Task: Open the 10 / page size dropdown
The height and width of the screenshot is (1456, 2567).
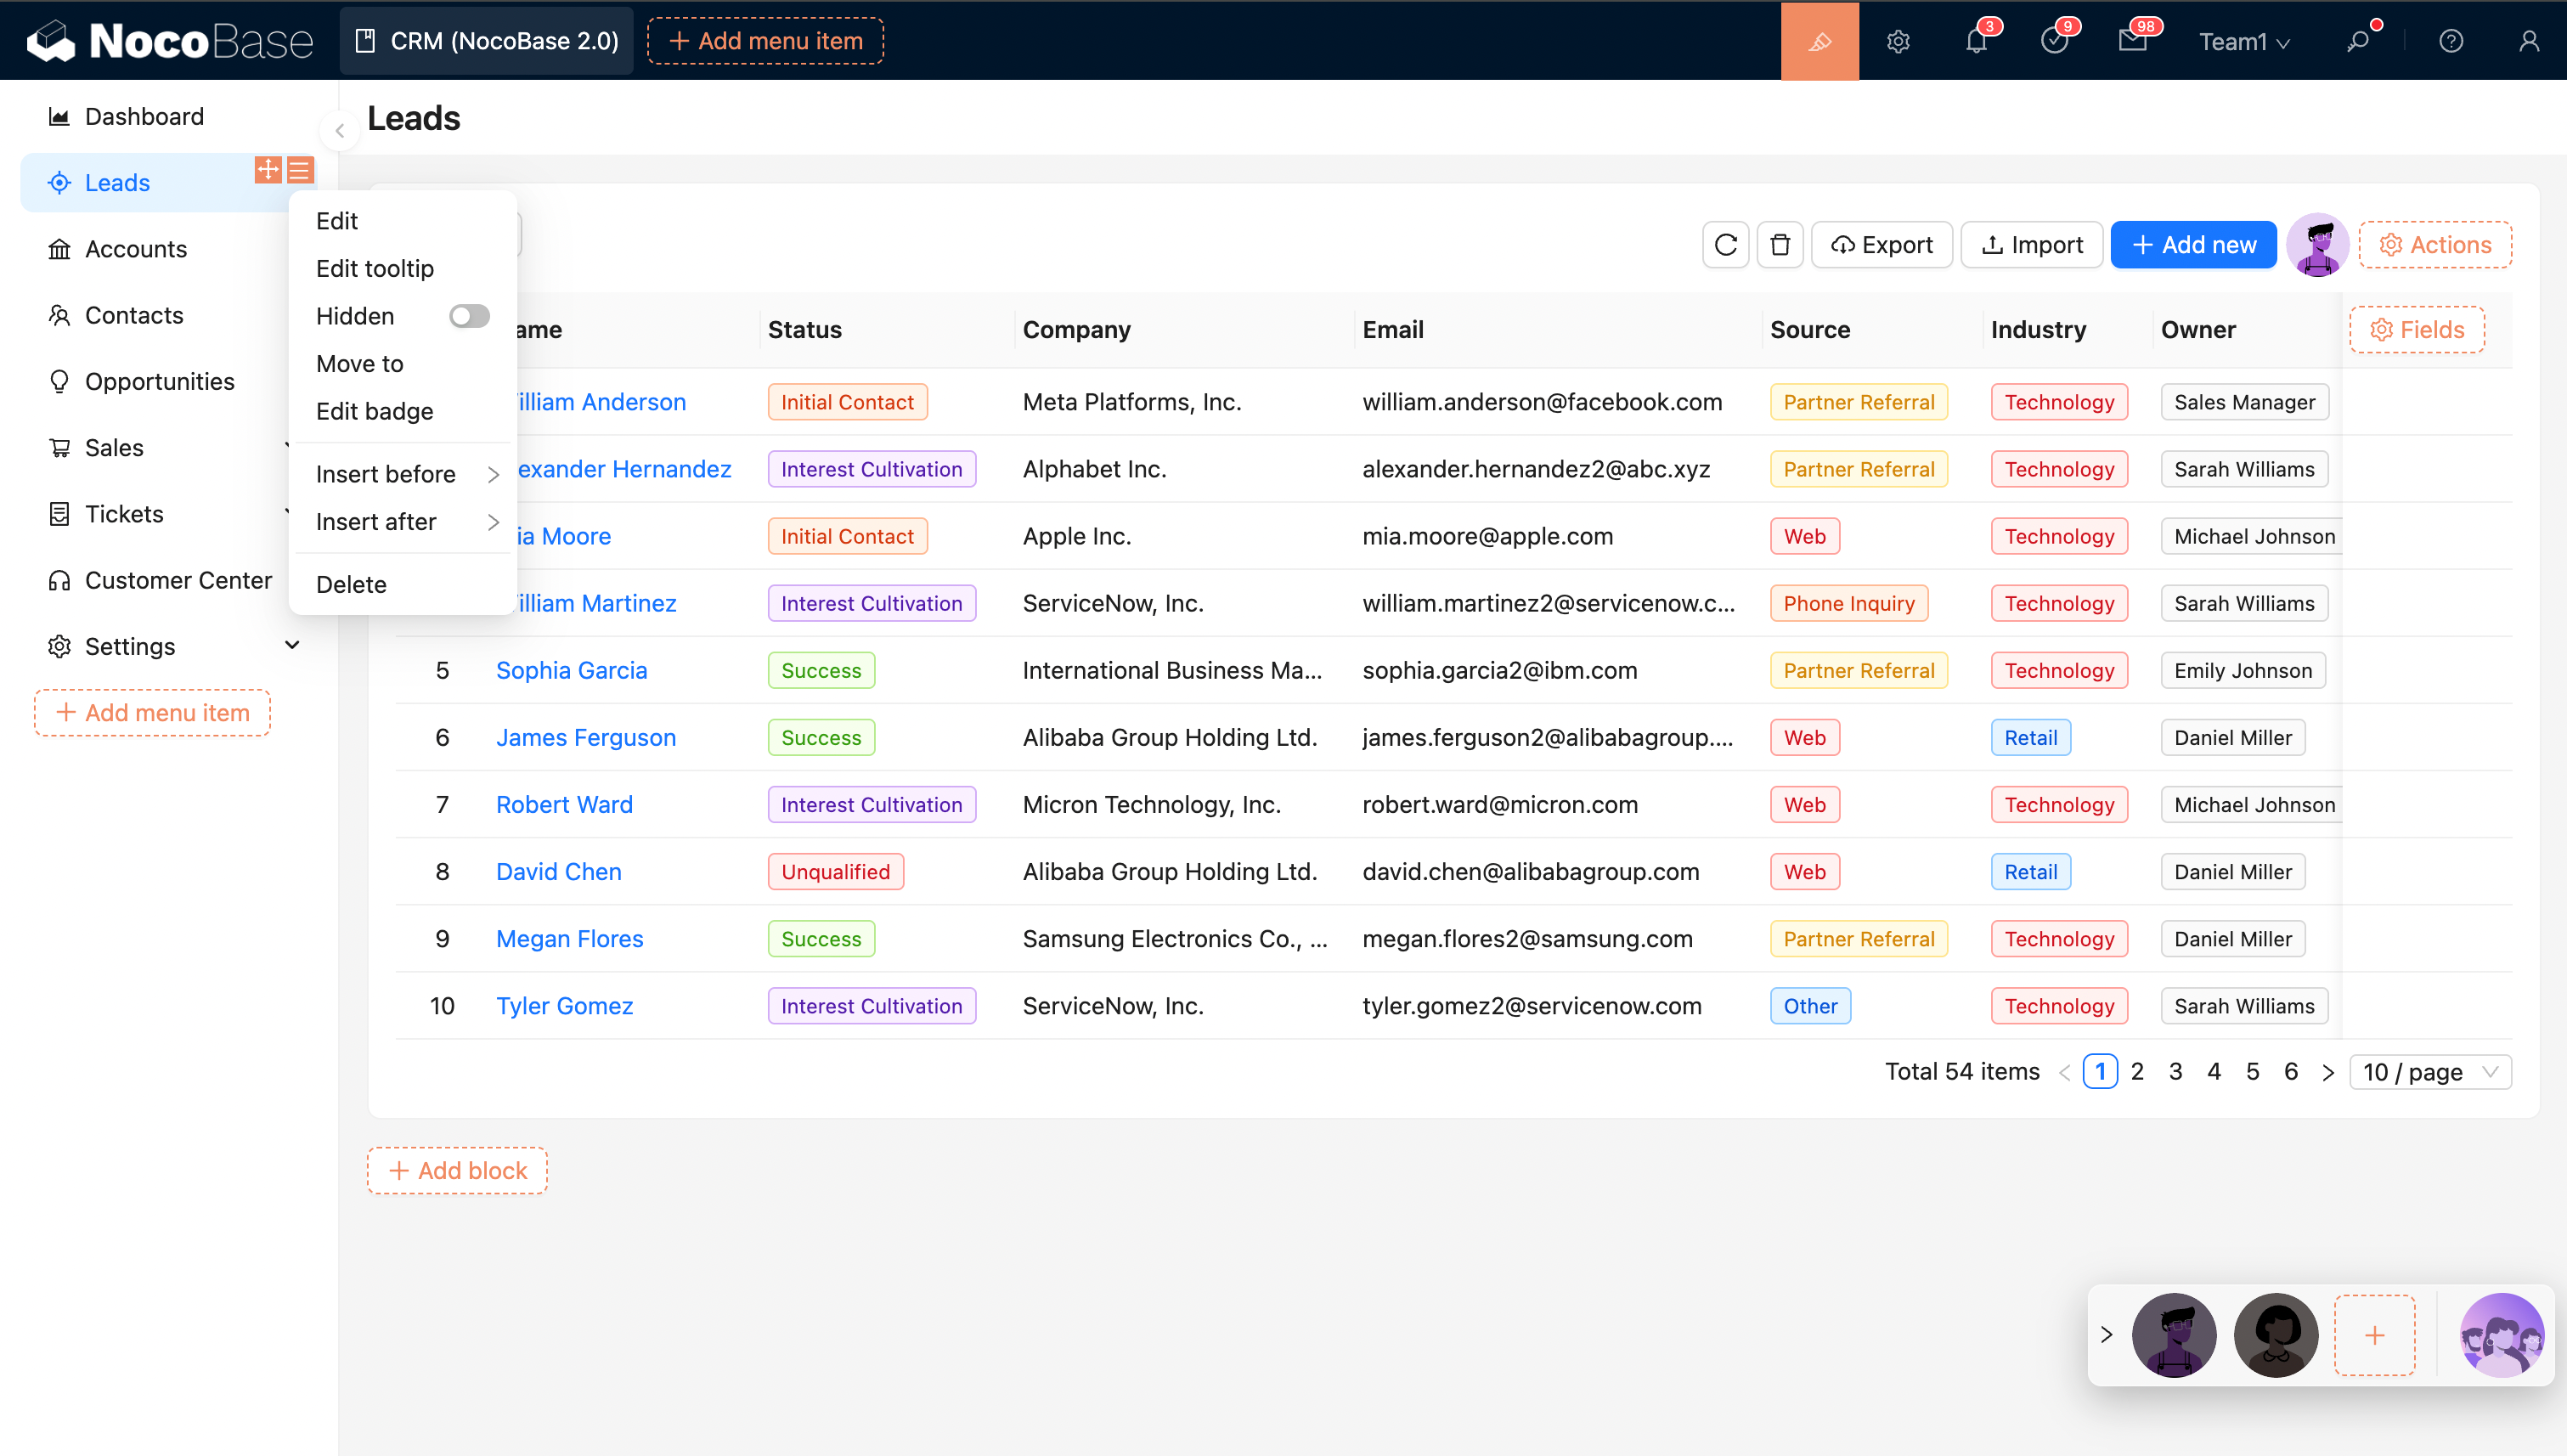Action: point(2429,1072)
